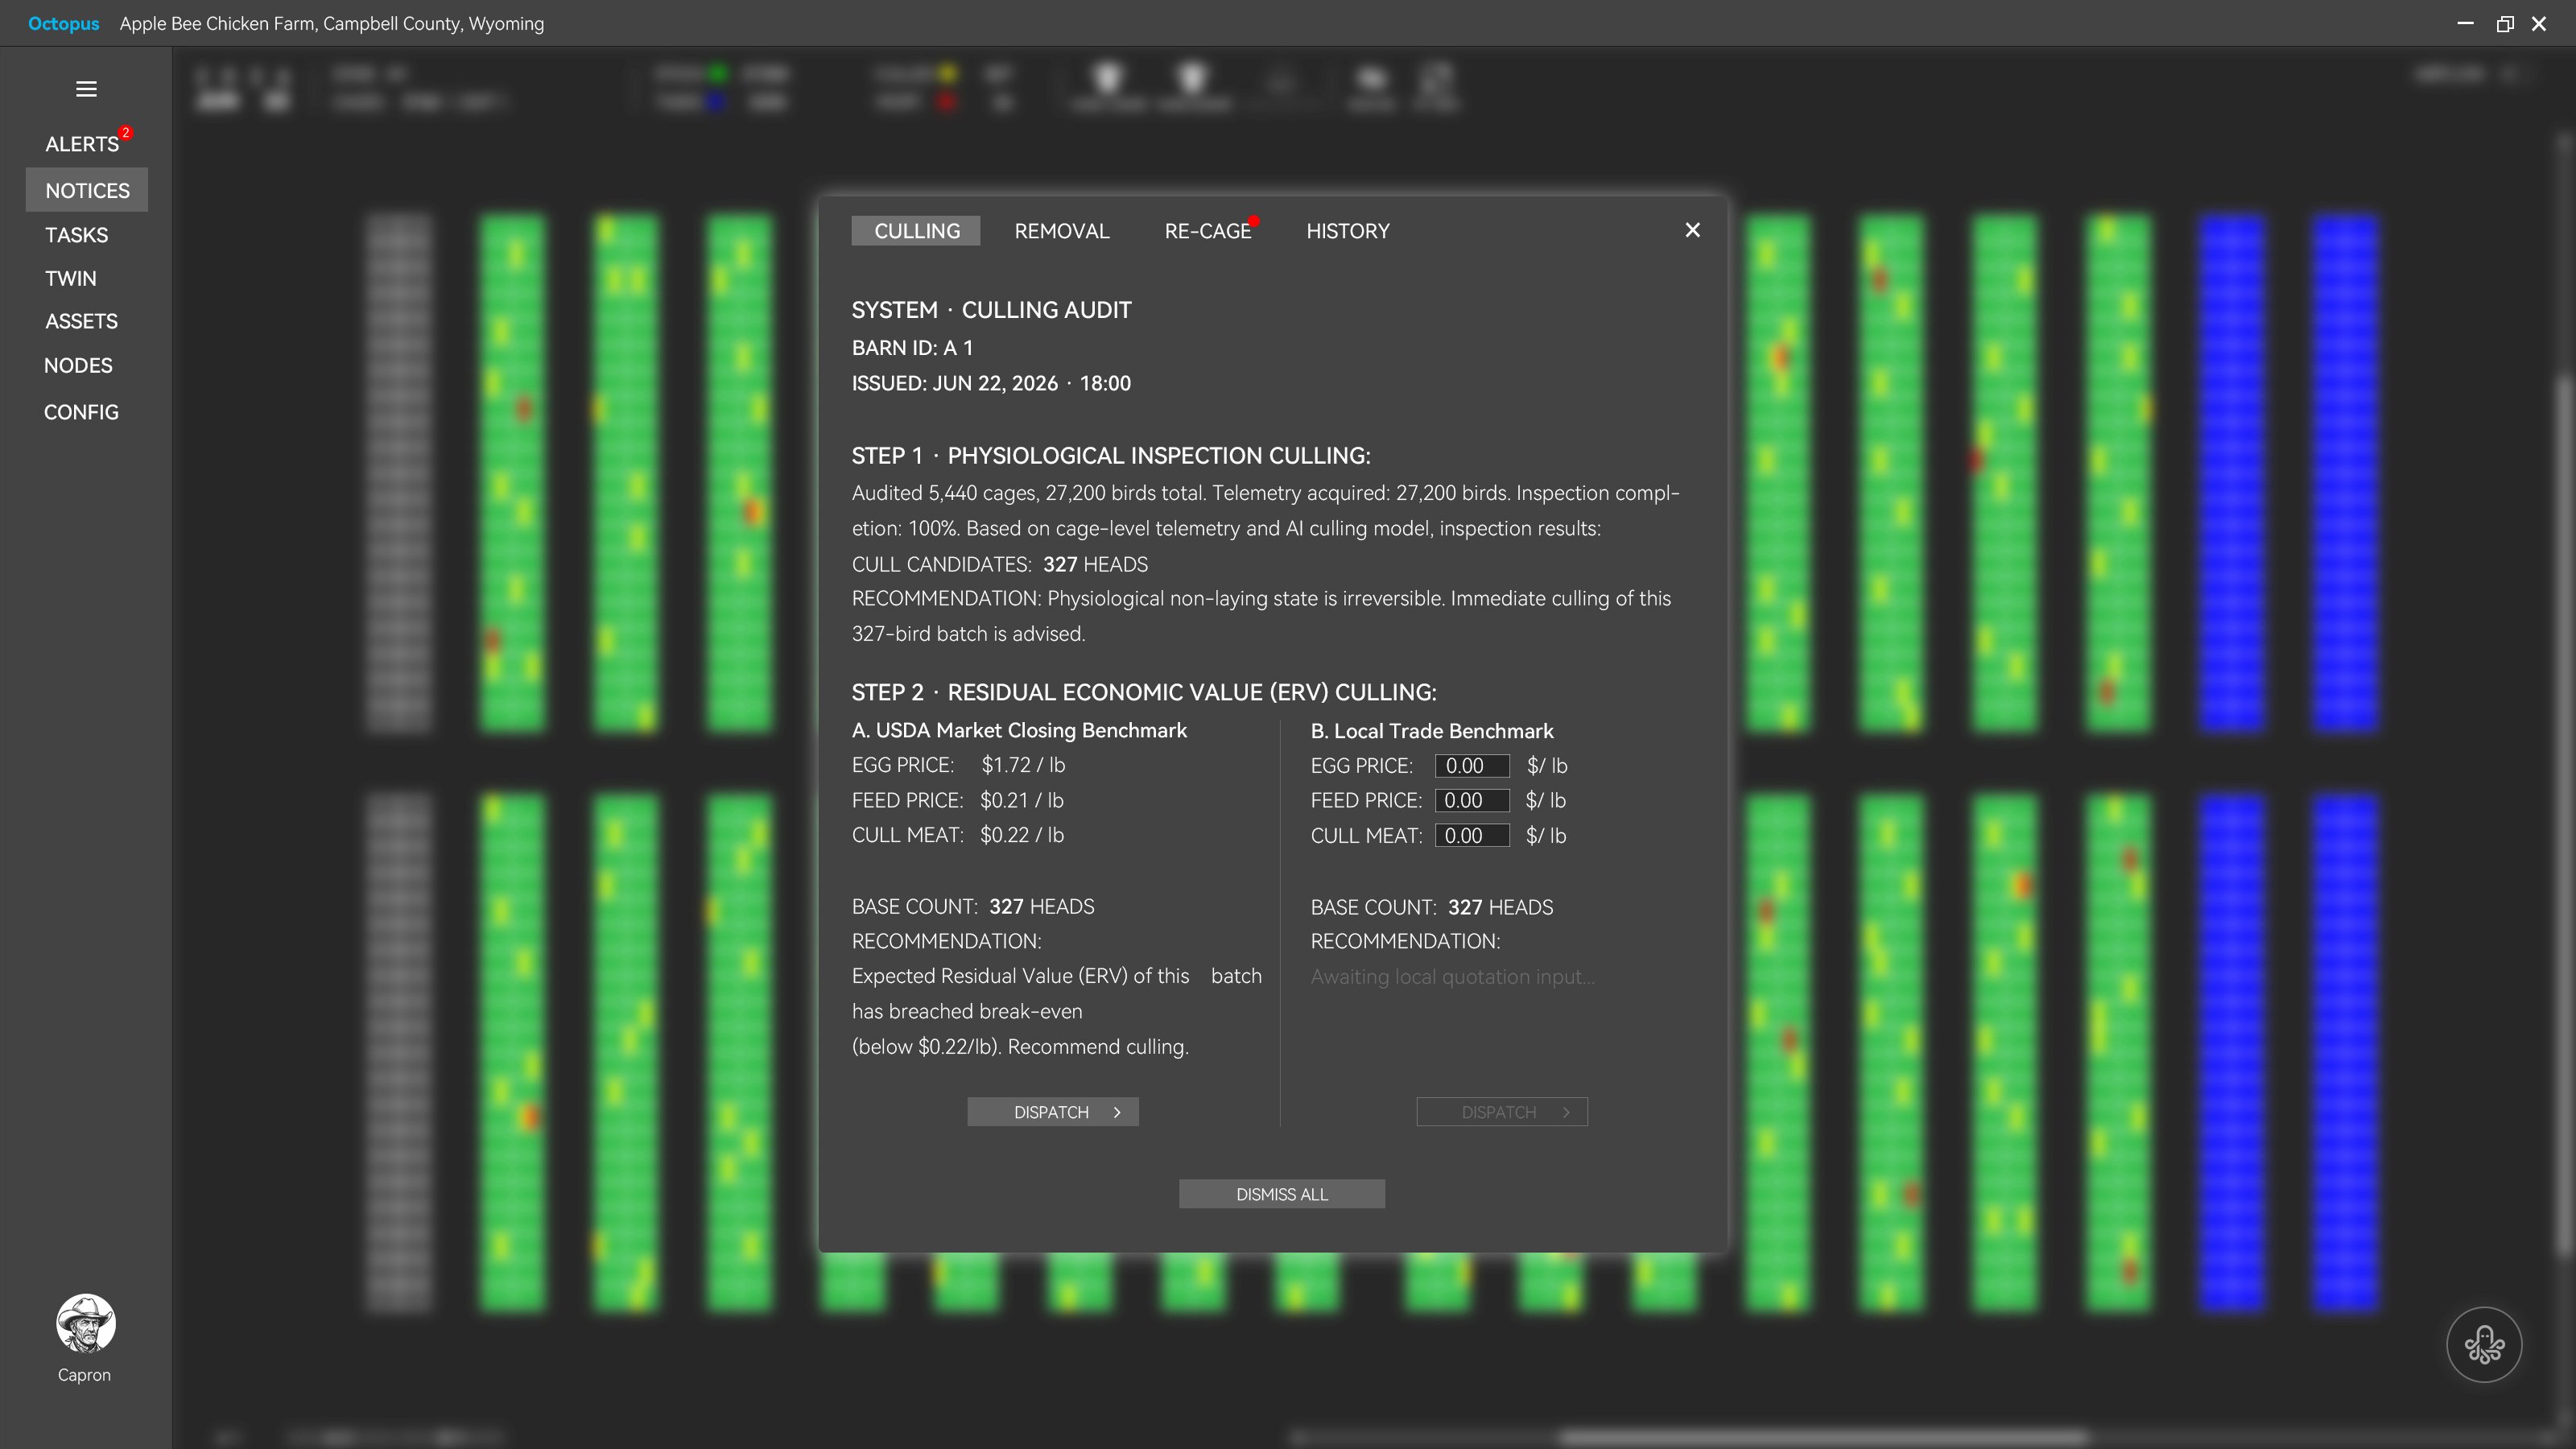Click the octopus assistant icon

2484,1344
